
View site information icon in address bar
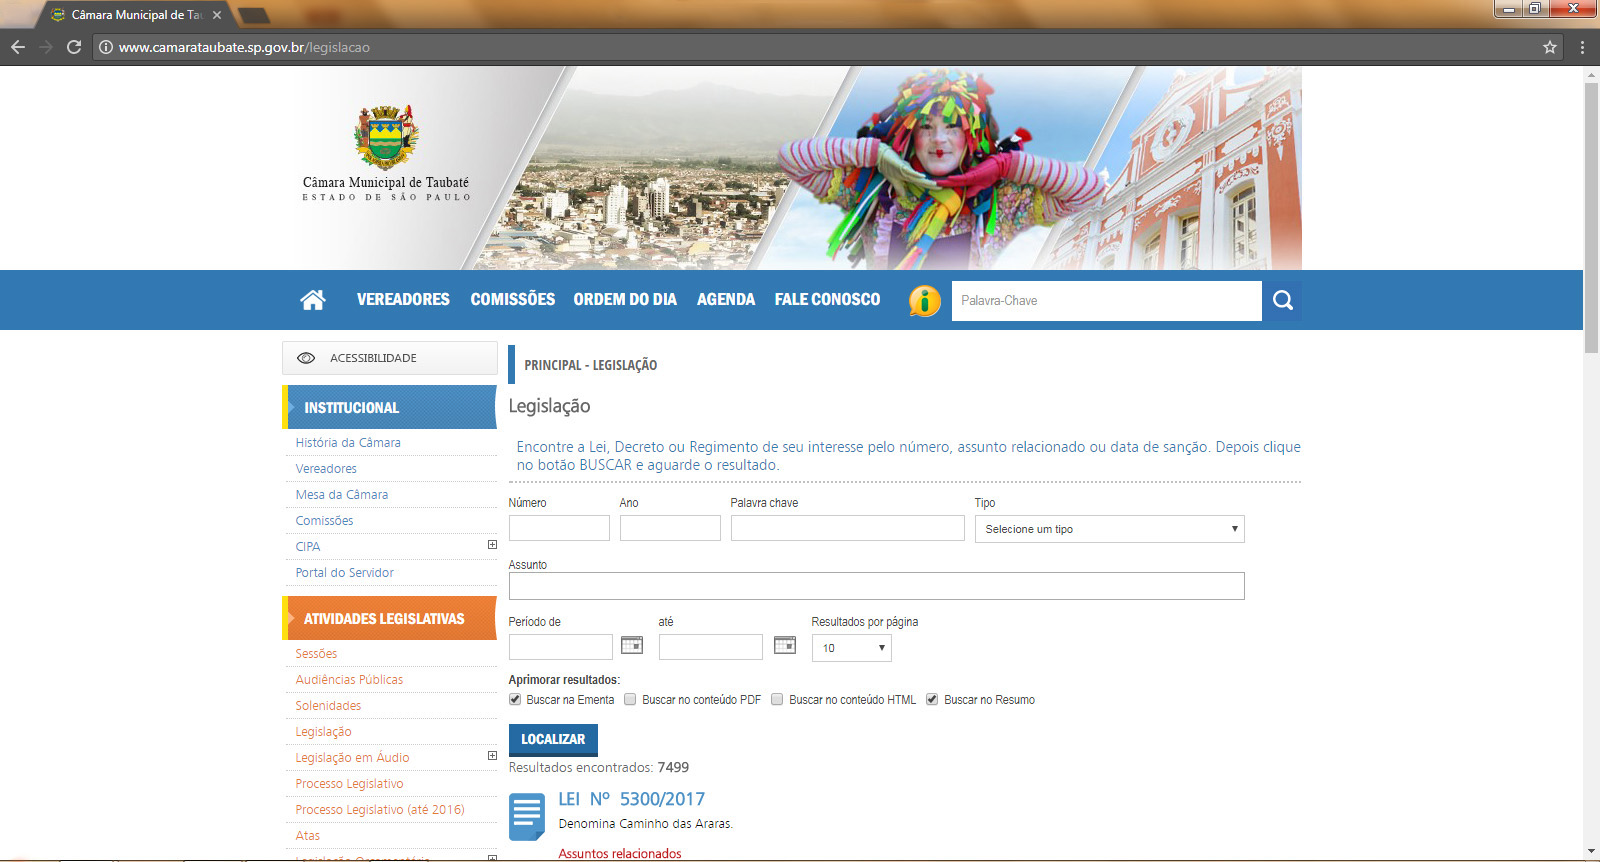[106, 47]
